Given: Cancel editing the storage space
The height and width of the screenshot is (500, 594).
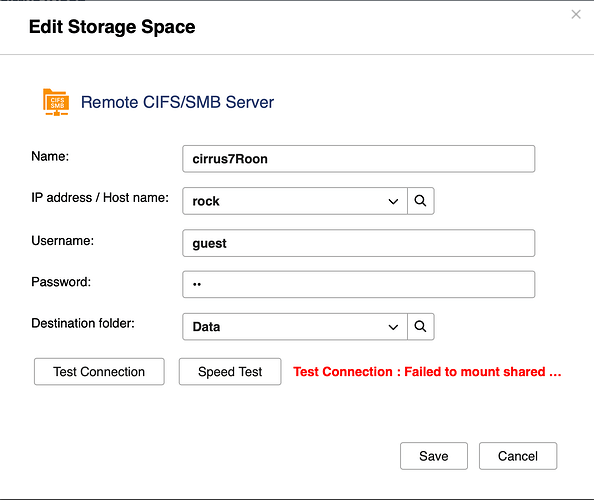Looking at the screenshot, I should tap(518, 456).
